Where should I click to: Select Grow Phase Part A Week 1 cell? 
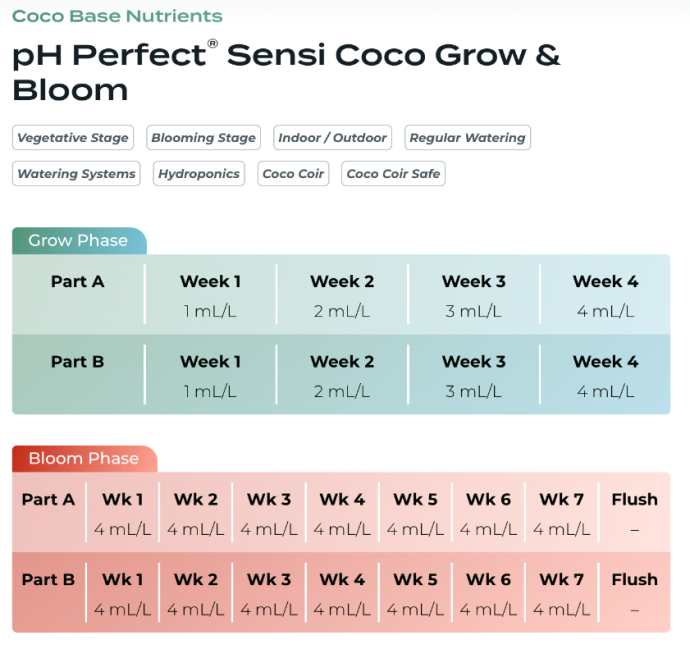tap(210, 295)
